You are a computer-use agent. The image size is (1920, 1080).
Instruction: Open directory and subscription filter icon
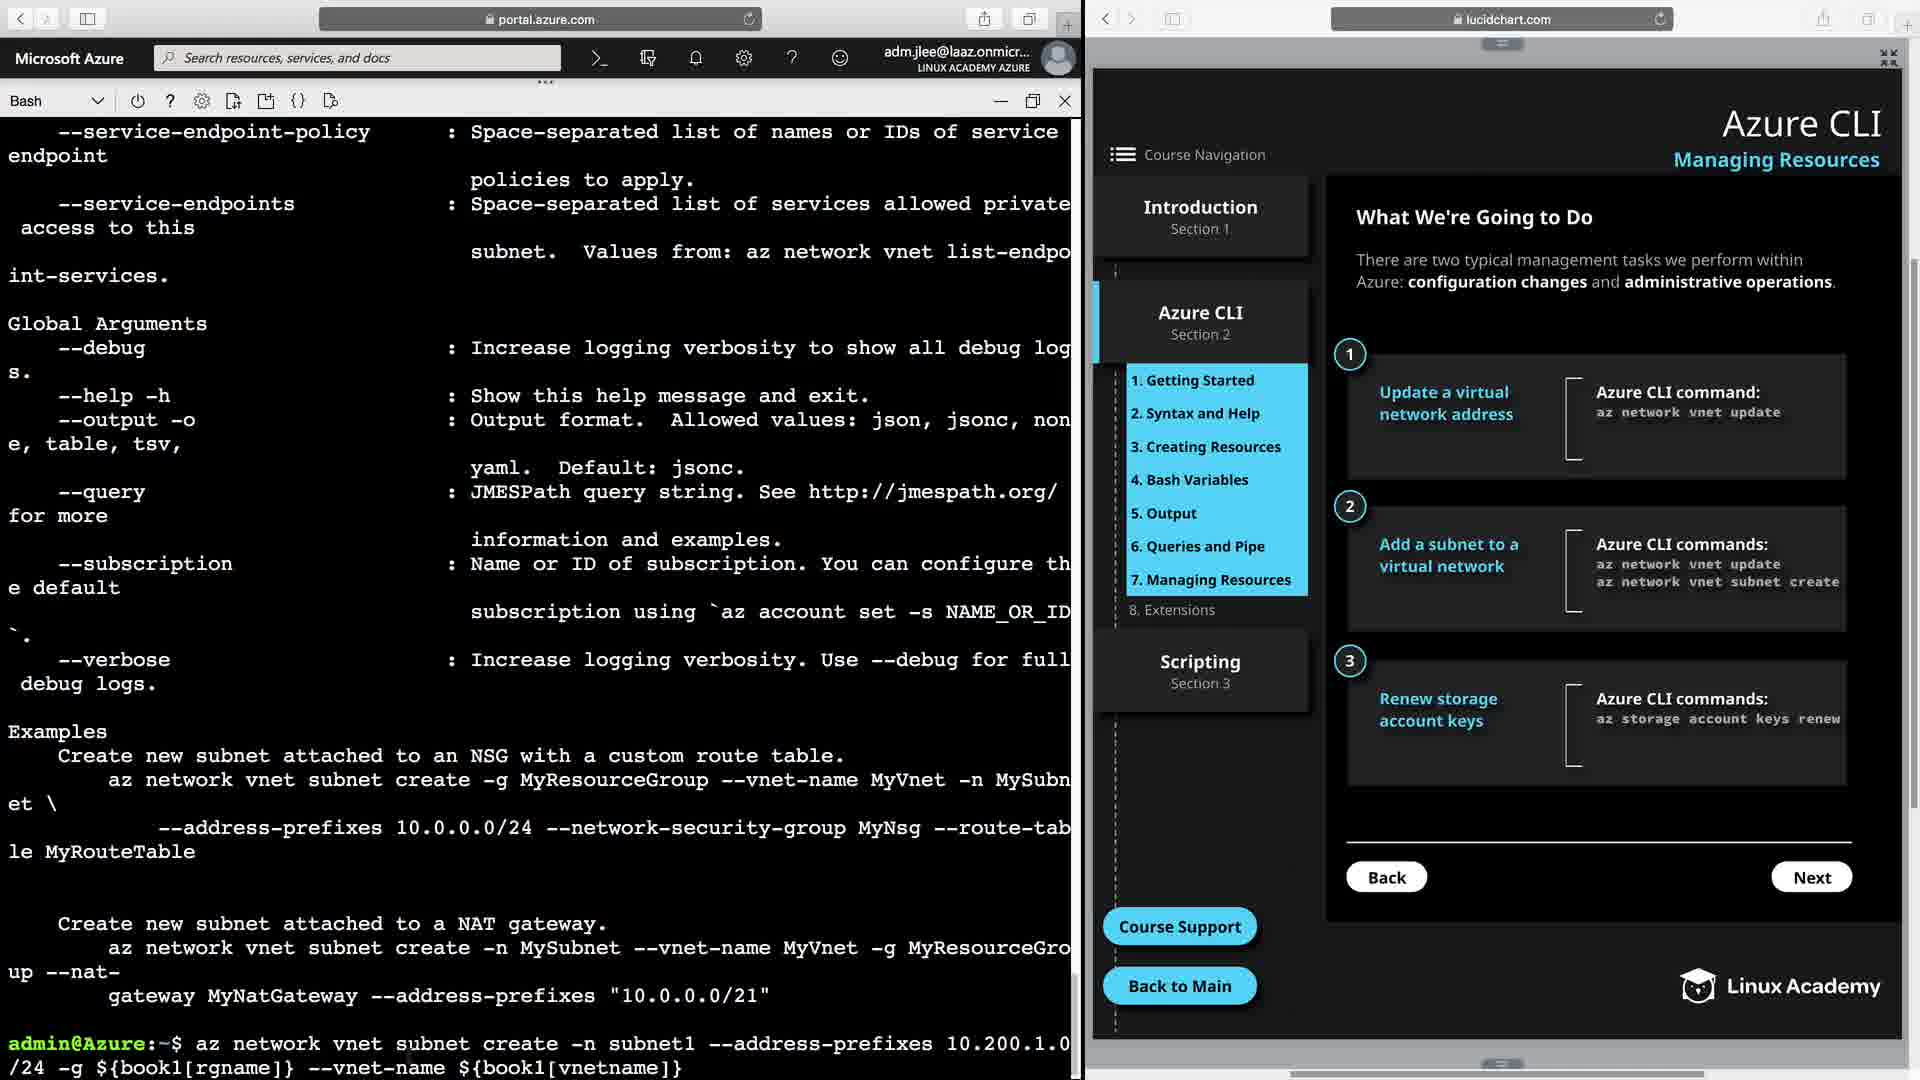pyautogui.click(x=647, y=58)
